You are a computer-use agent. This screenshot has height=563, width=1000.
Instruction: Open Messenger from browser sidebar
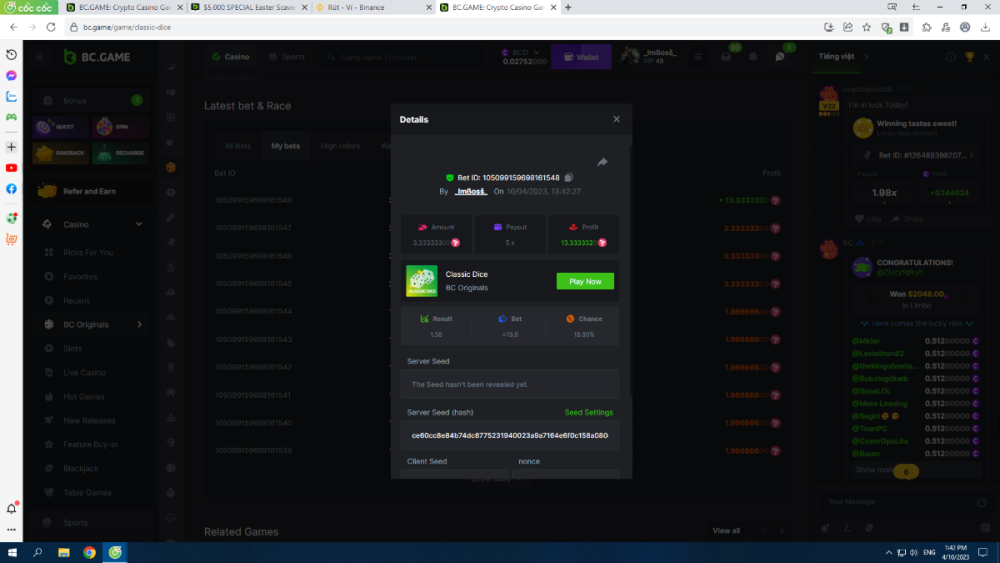[x=11, y=76]
